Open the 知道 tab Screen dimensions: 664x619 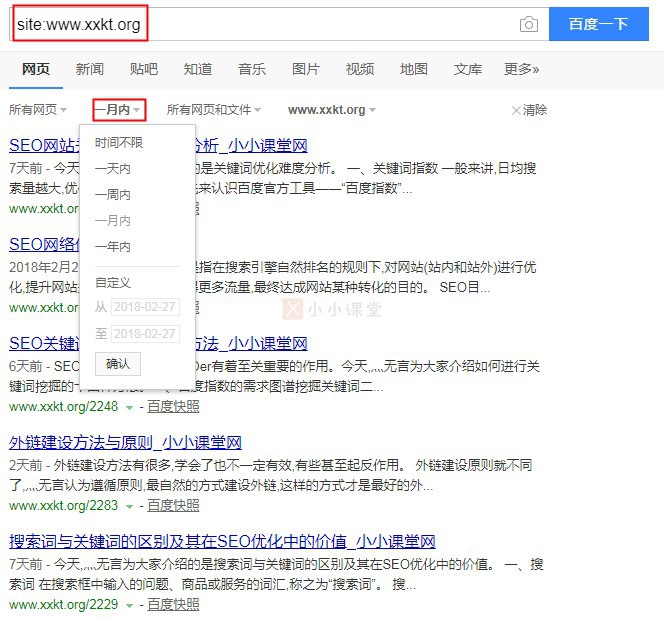tap(198, 69)
